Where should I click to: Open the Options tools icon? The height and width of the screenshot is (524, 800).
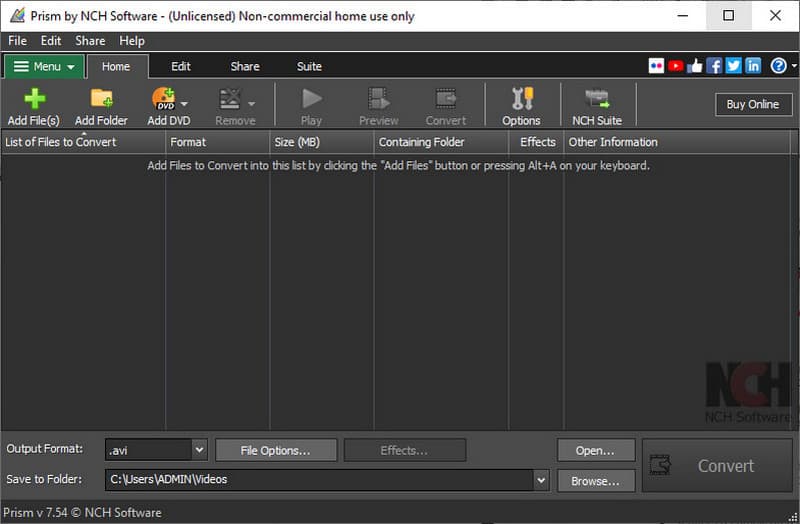click(521, 99)
